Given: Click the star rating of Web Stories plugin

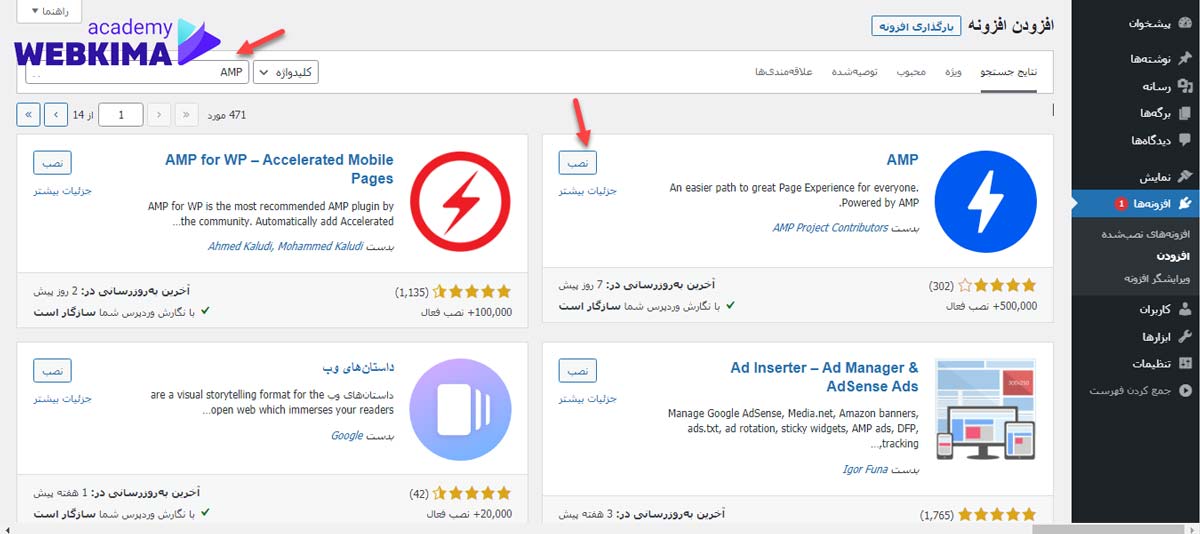Looking at the screenshot, I should pos(472,493).
